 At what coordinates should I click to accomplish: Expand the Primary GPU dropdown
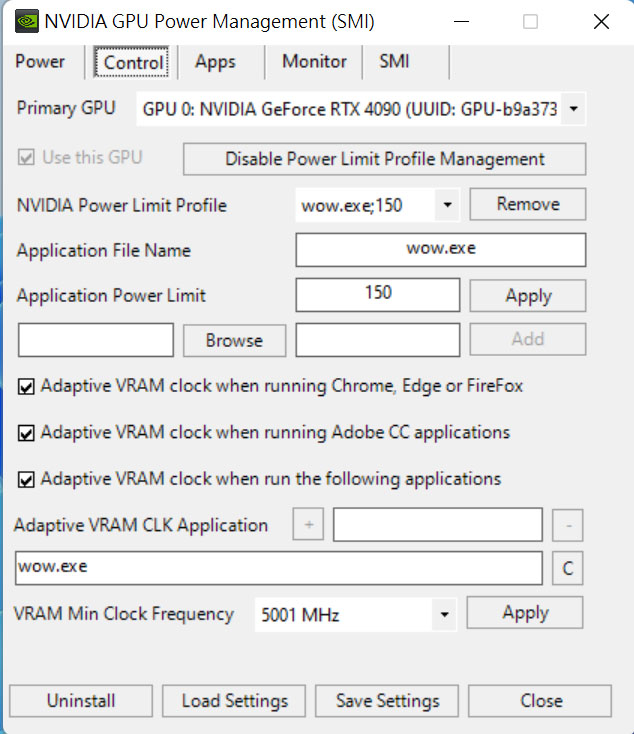coord(573,108)
